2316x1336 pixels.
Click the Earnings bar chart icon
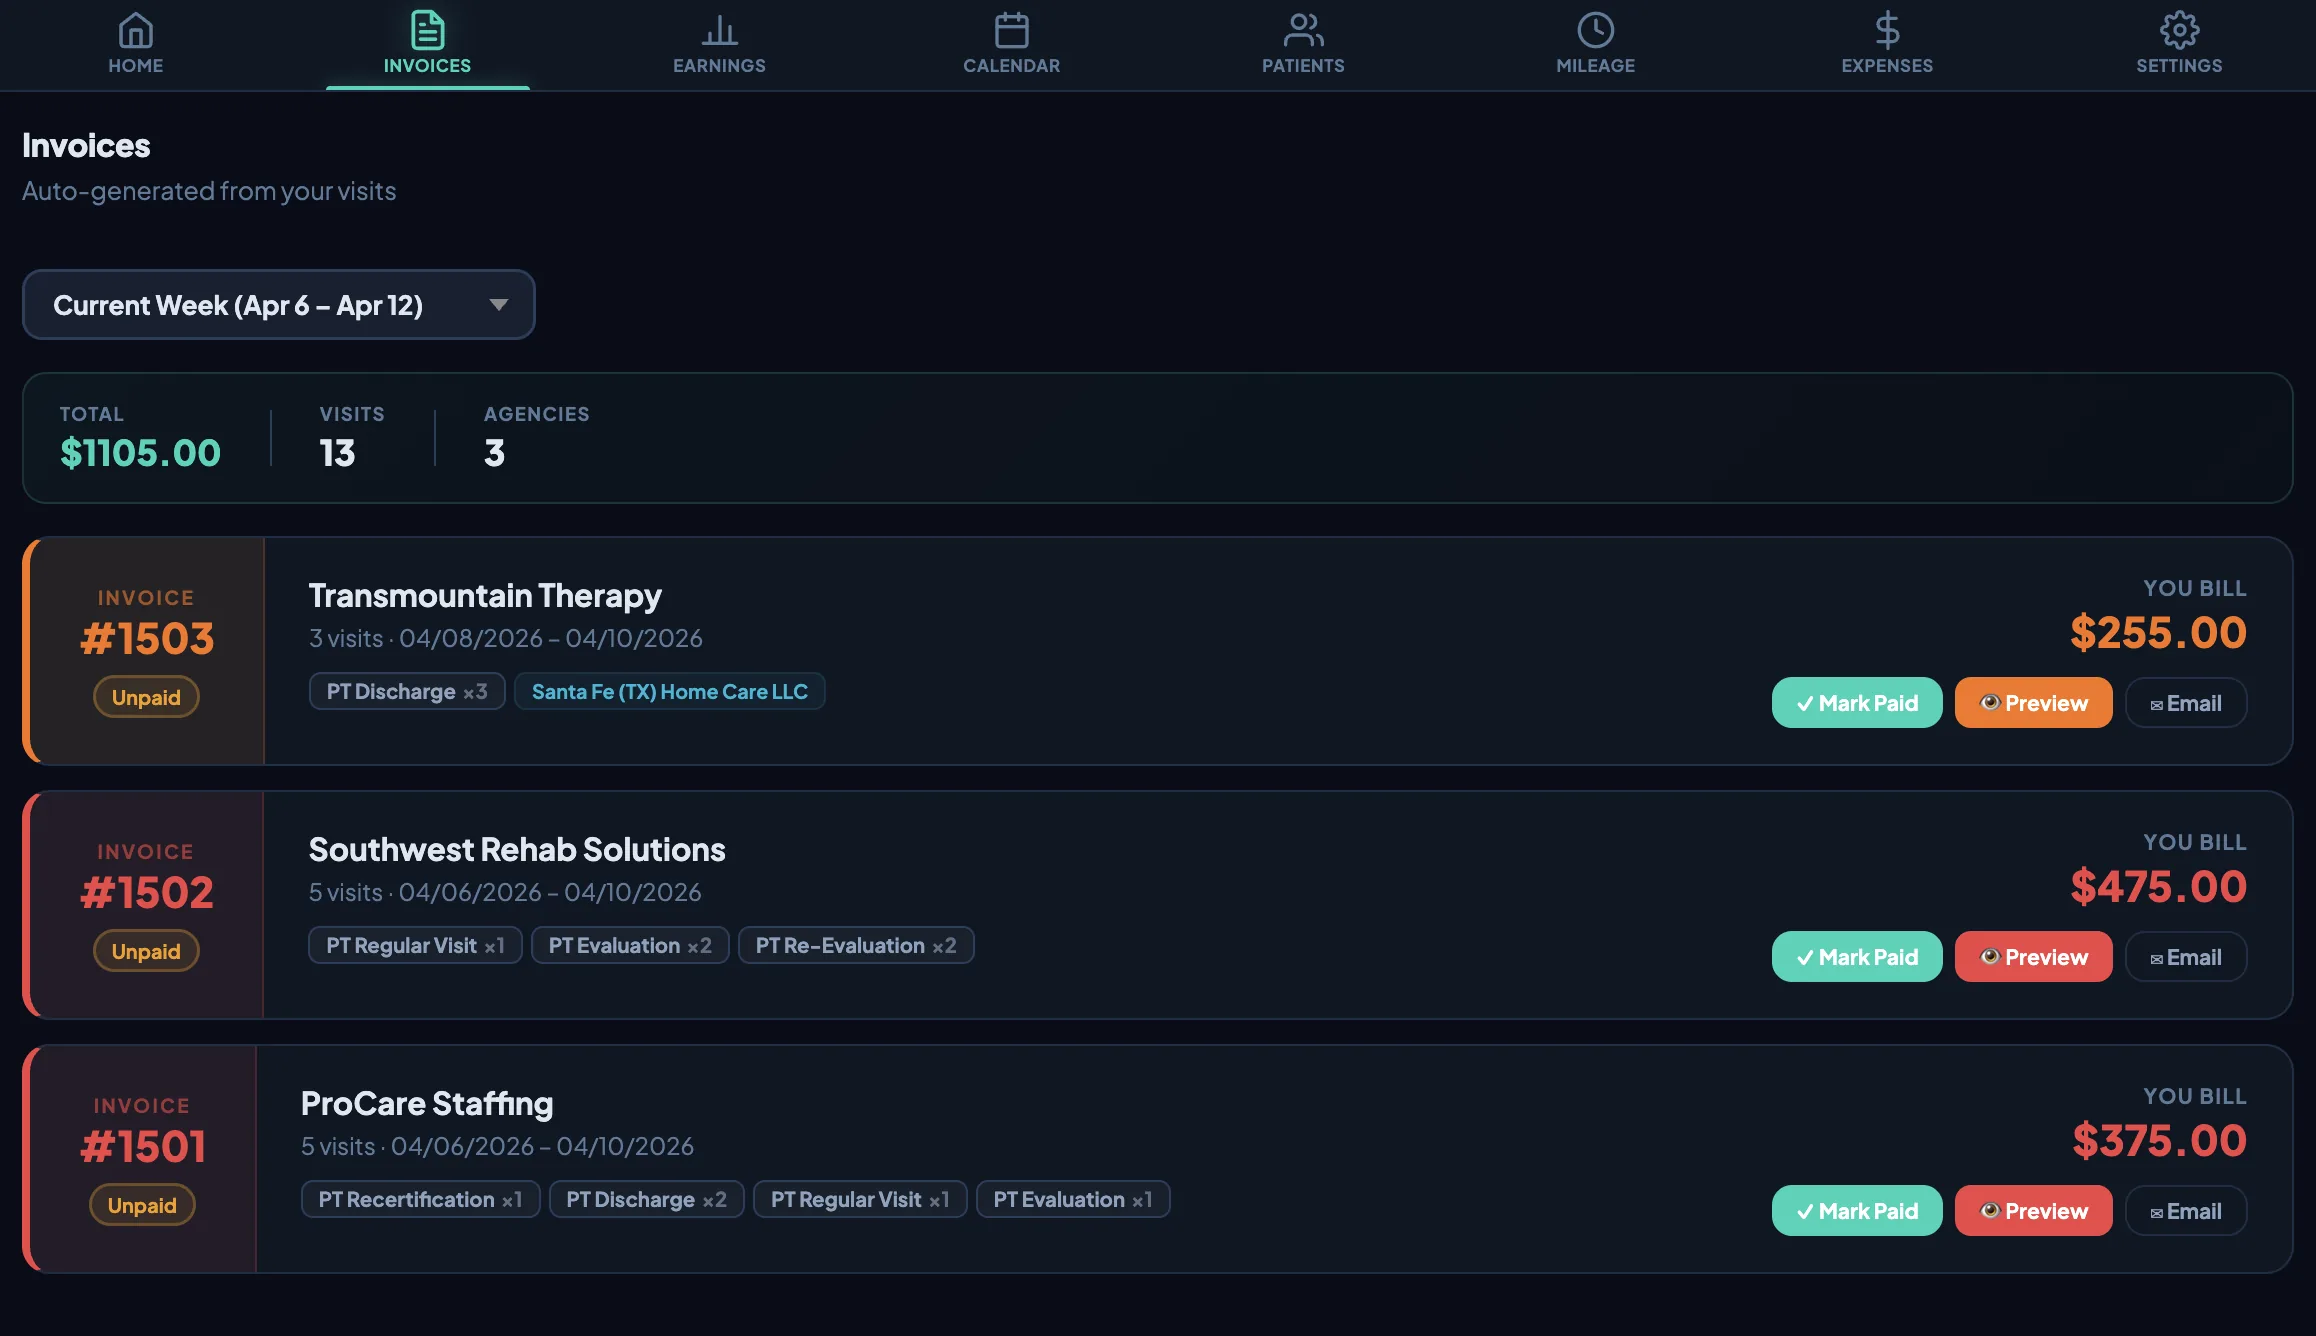click(719, 30)
